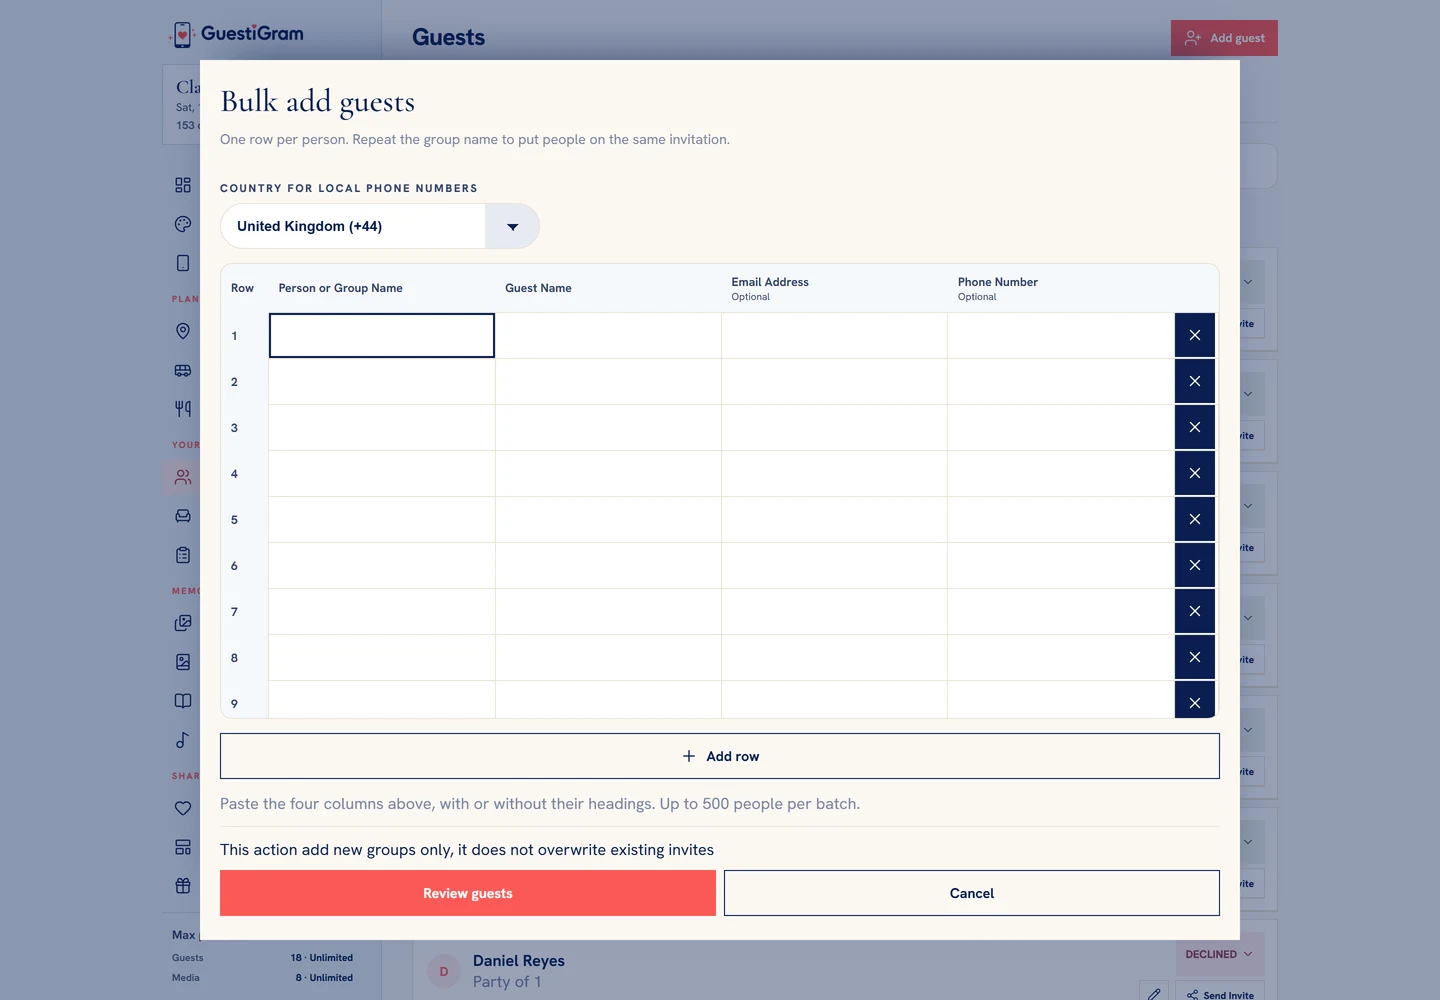Image resolution: width=1440 pixels, height=1000 pixels.
Task: Open the fork and knife dining icon
Action: pos(183,408)
